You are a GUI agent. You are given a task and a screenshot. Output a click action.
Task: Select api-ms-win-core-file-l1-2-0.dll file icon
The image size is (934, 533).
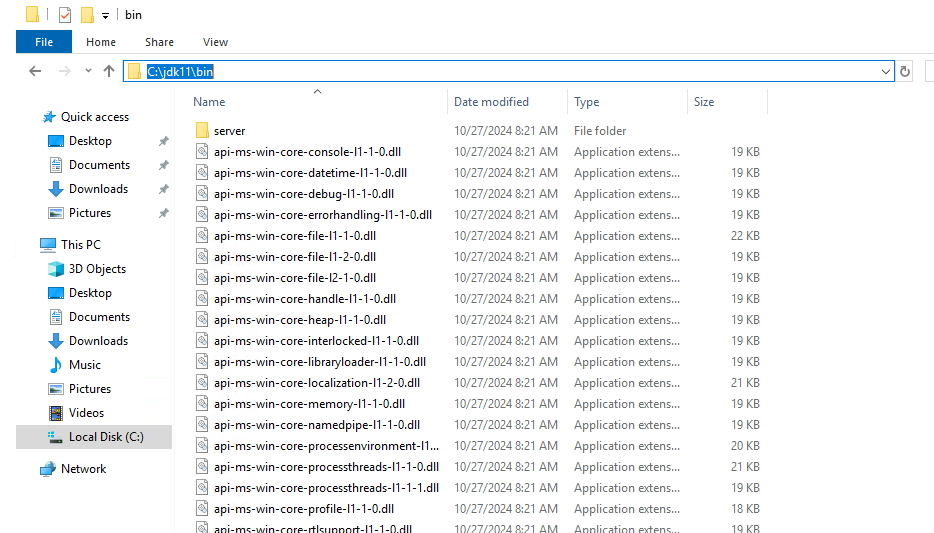[203, 257]
